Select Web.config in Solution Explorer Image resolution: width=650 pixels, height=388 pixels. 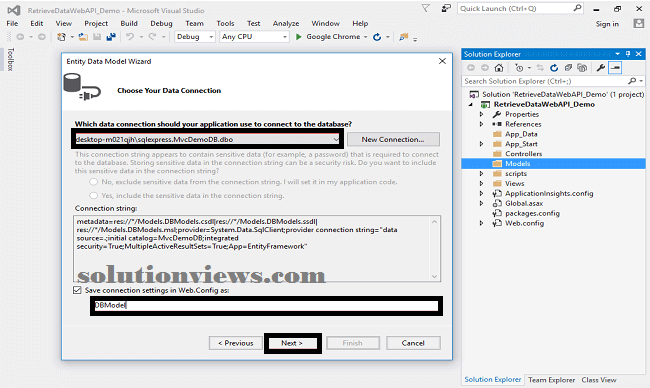pyautogui.click(x=524, y=223)
